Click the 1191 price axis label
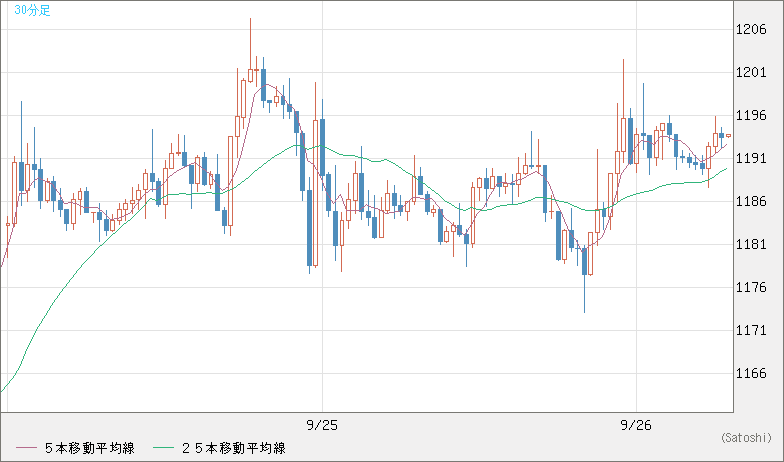Image resolution: width=784 pixels, height=462 pixels. coord(751,158)
